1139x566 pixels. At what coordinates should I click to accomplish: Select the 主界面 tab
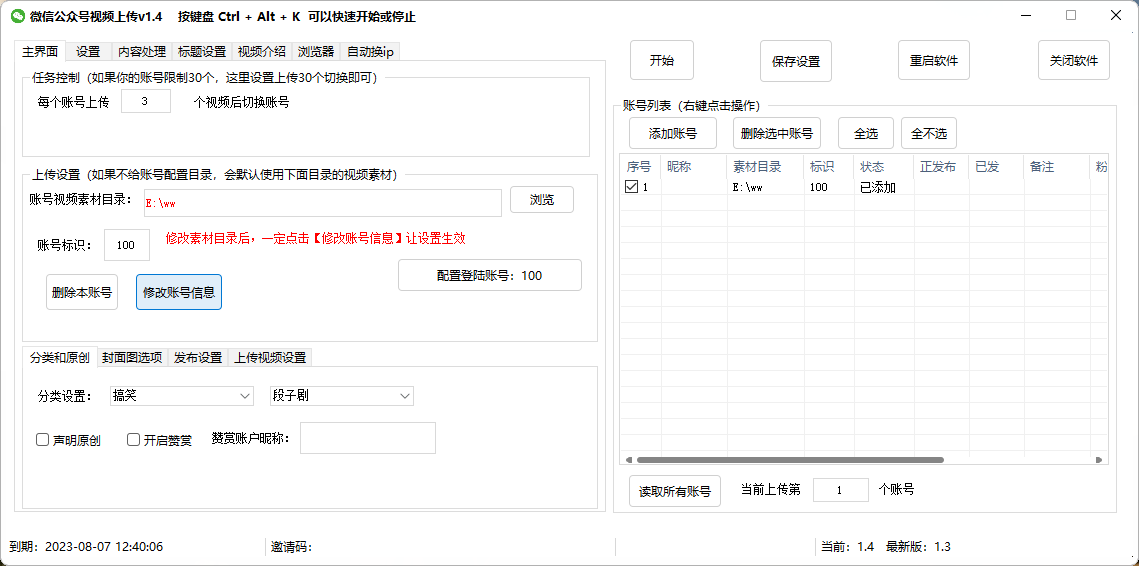click(x=40, y=51)
